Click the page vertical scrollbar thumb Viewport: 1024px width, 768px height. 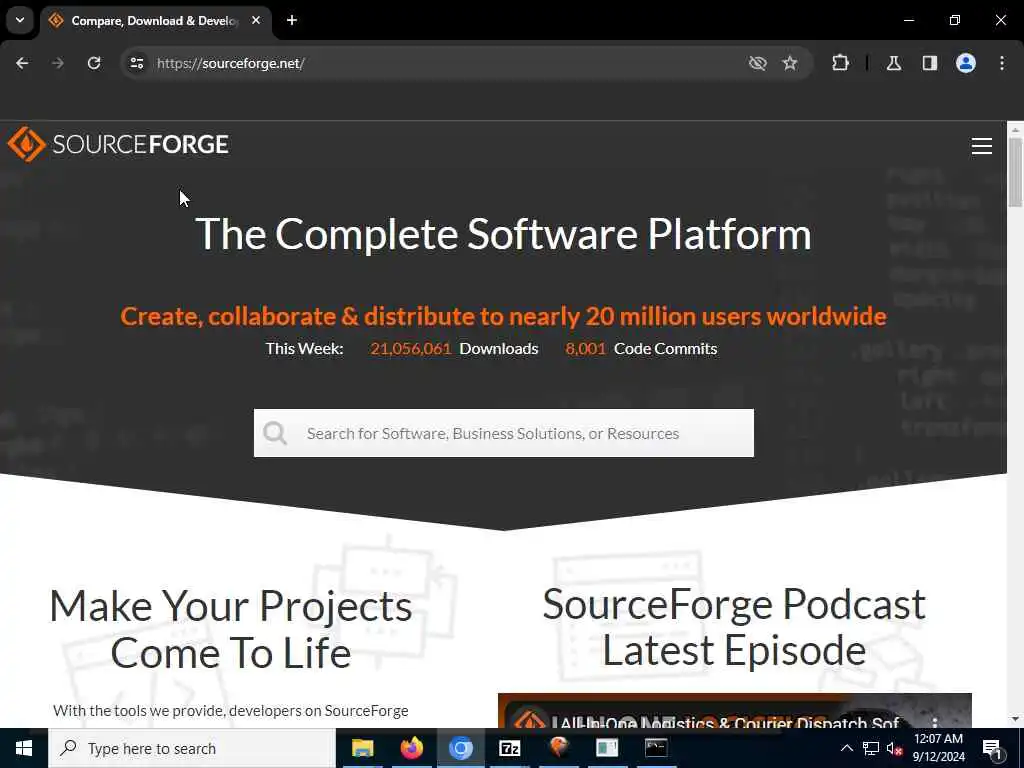(x=1015, y=171)
